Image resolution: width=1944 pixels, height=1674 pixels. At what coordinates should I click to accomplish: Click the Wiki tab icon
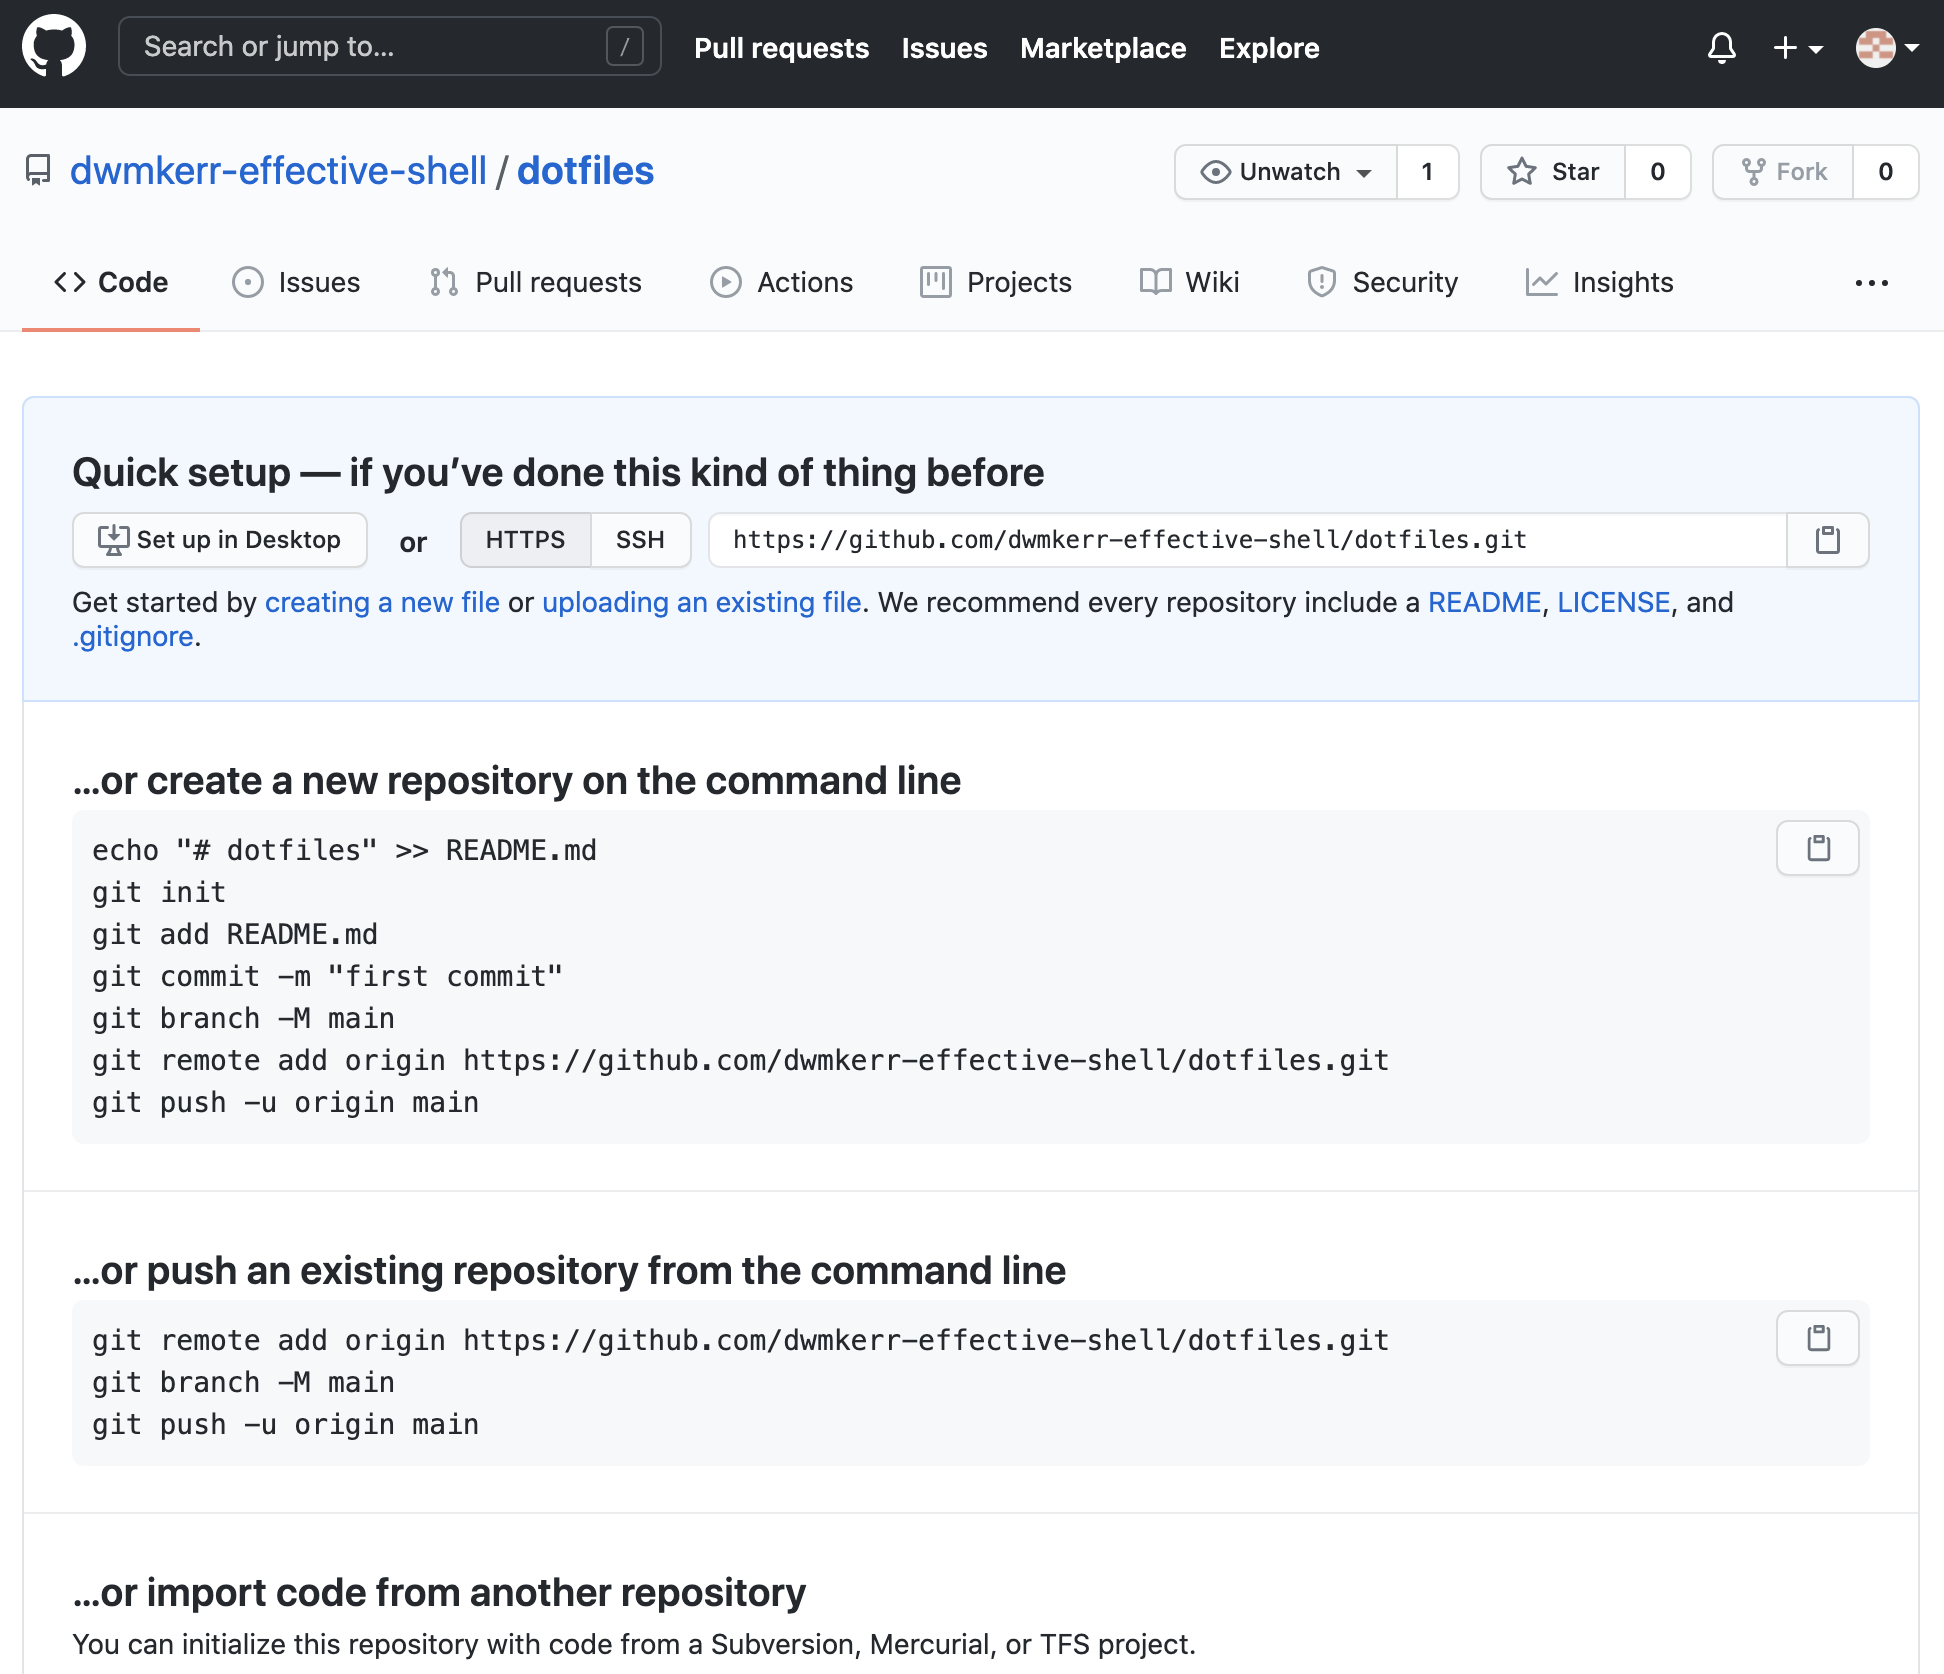pos(1154,281)
